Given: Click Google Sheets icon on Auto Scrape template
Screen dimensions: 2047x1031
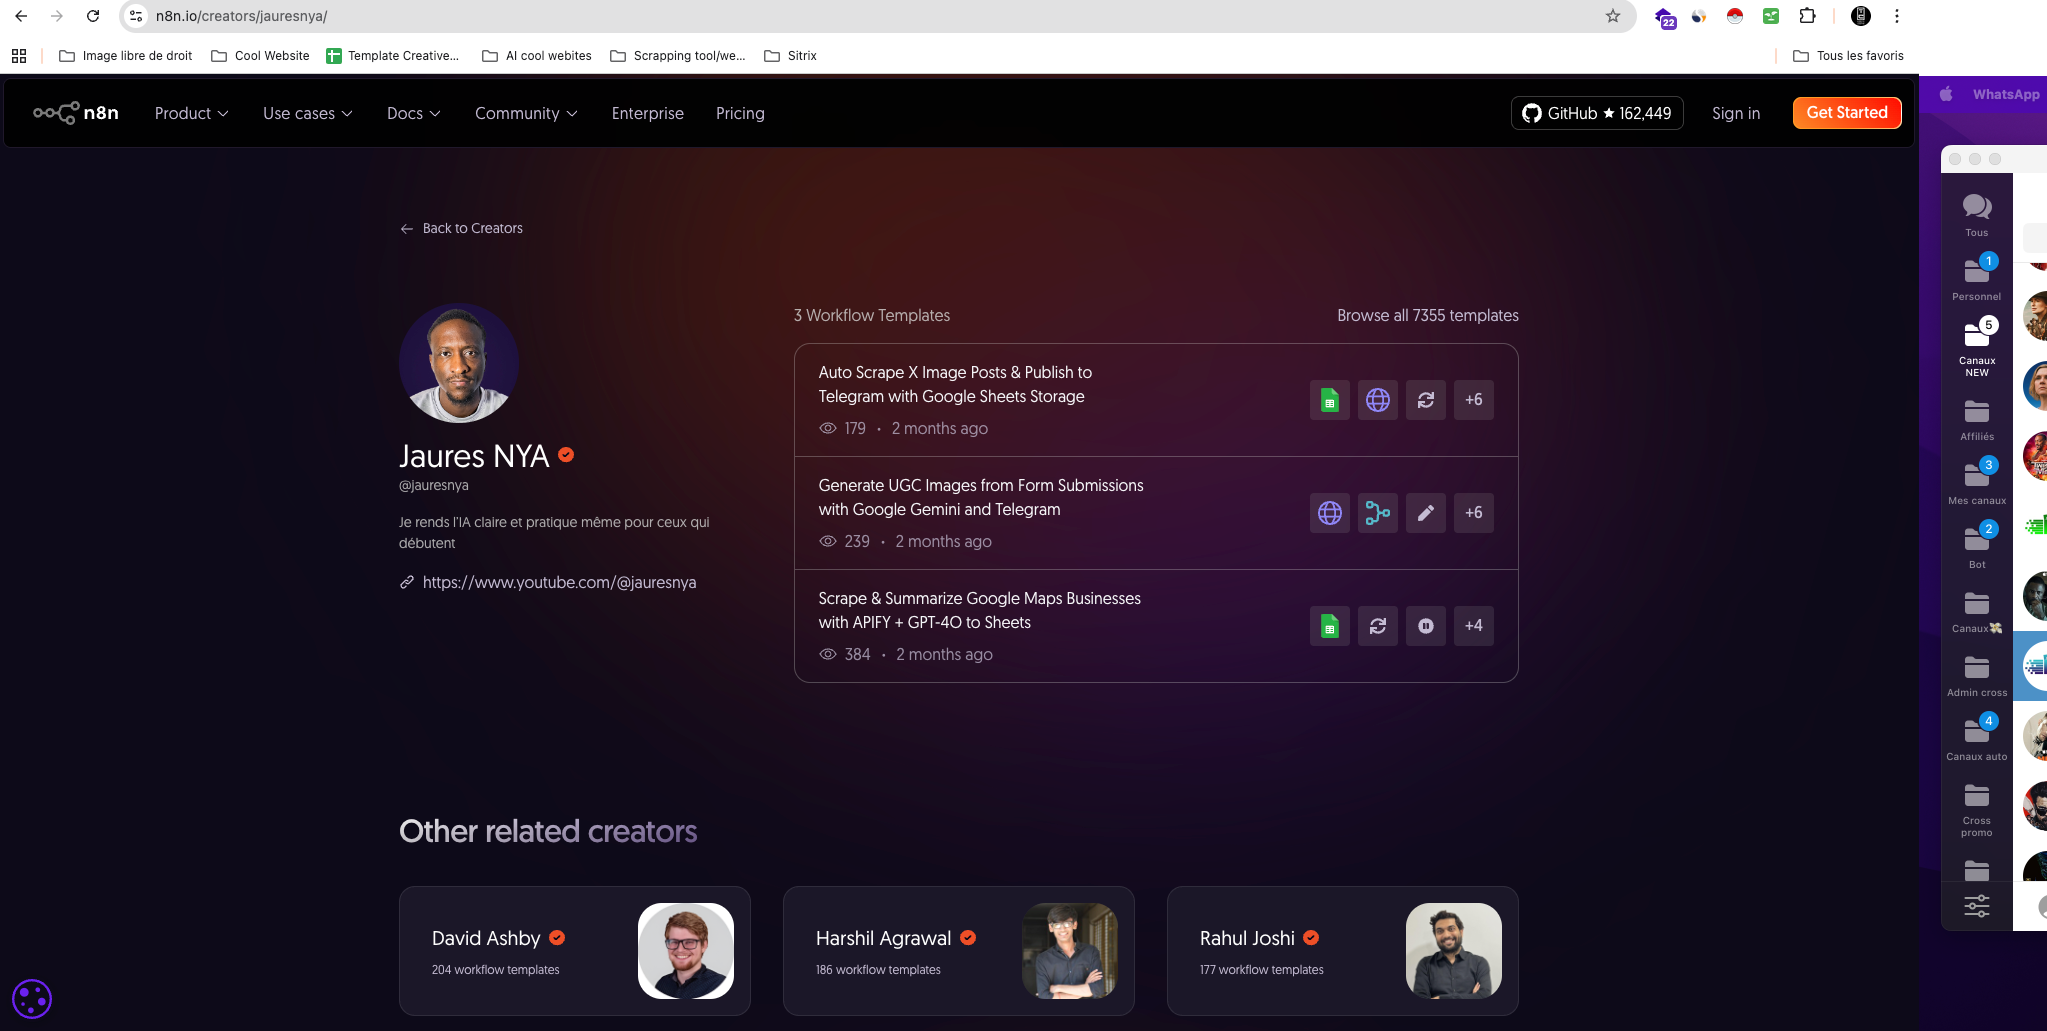Looking at the screenshot, I should (x=1330, y=400).
